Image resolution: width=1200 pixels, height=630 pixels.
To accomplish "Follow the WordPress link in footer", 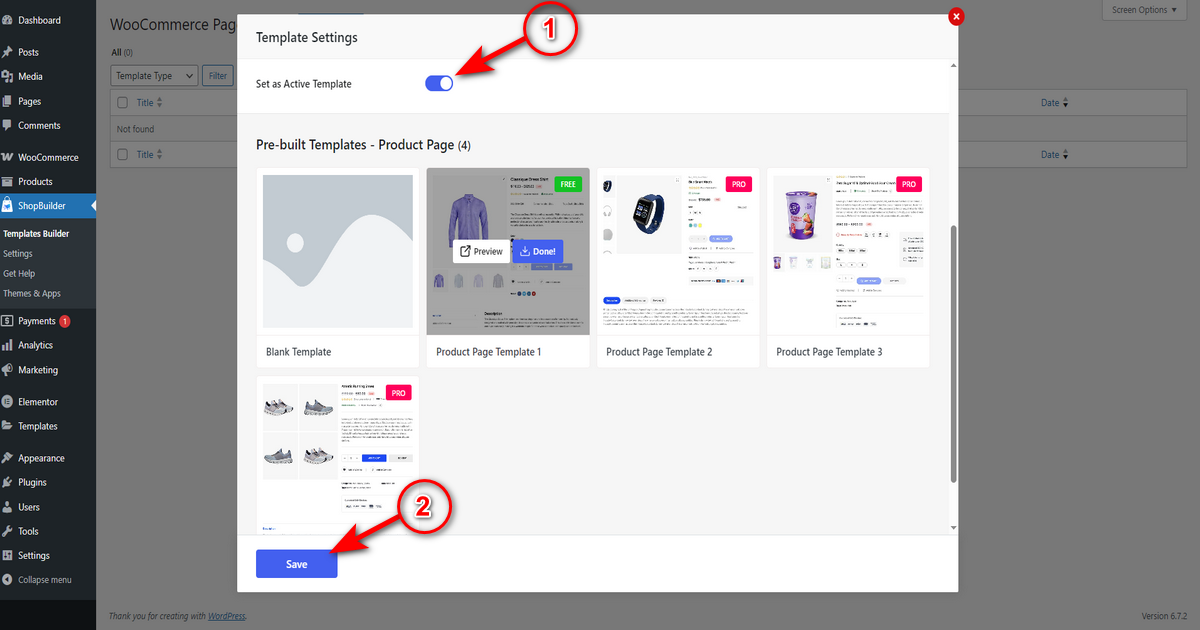I will coord(227,616).
